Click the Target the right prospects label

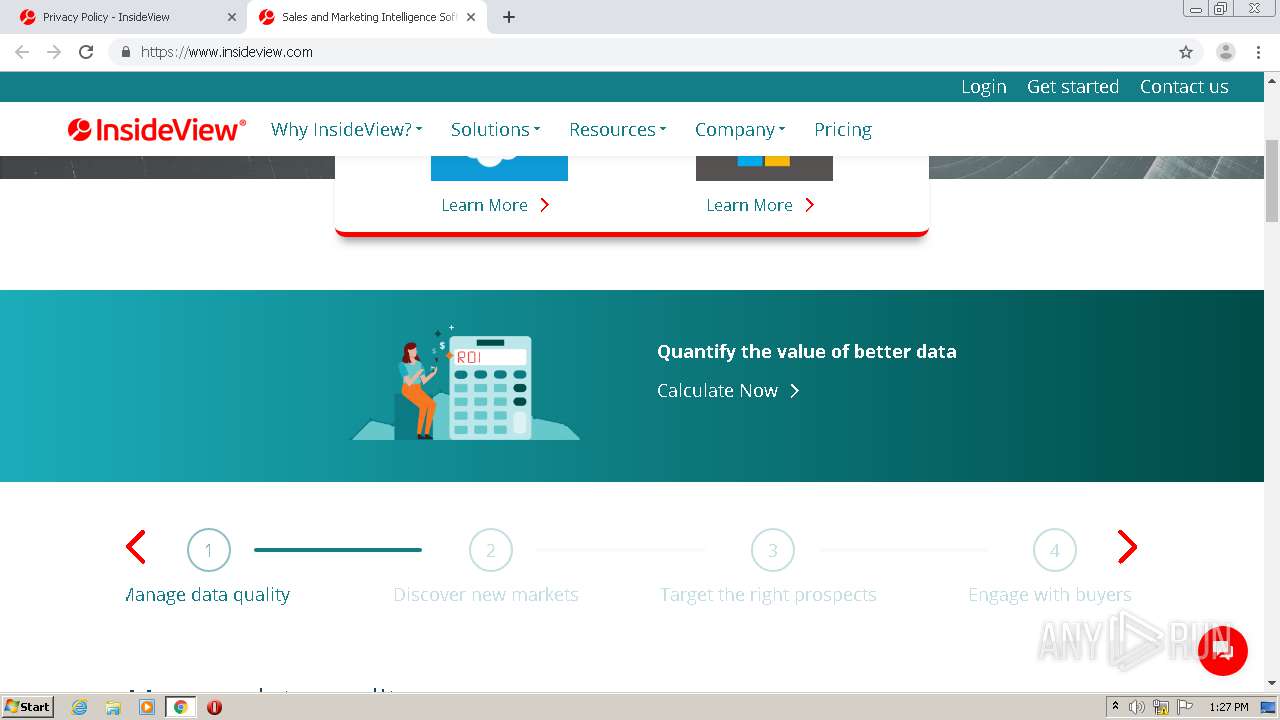click(768, 595)
